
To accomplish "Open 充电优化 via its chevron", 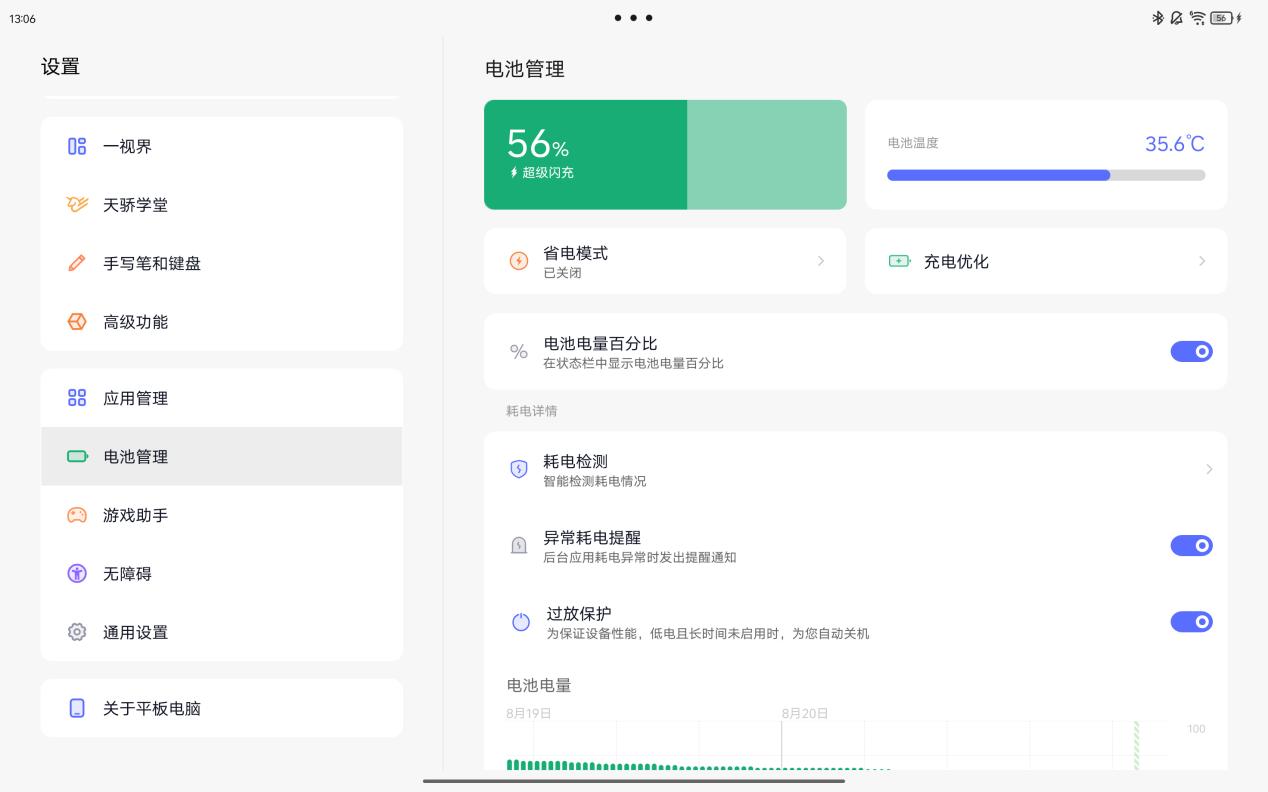I will [1201, 261].
